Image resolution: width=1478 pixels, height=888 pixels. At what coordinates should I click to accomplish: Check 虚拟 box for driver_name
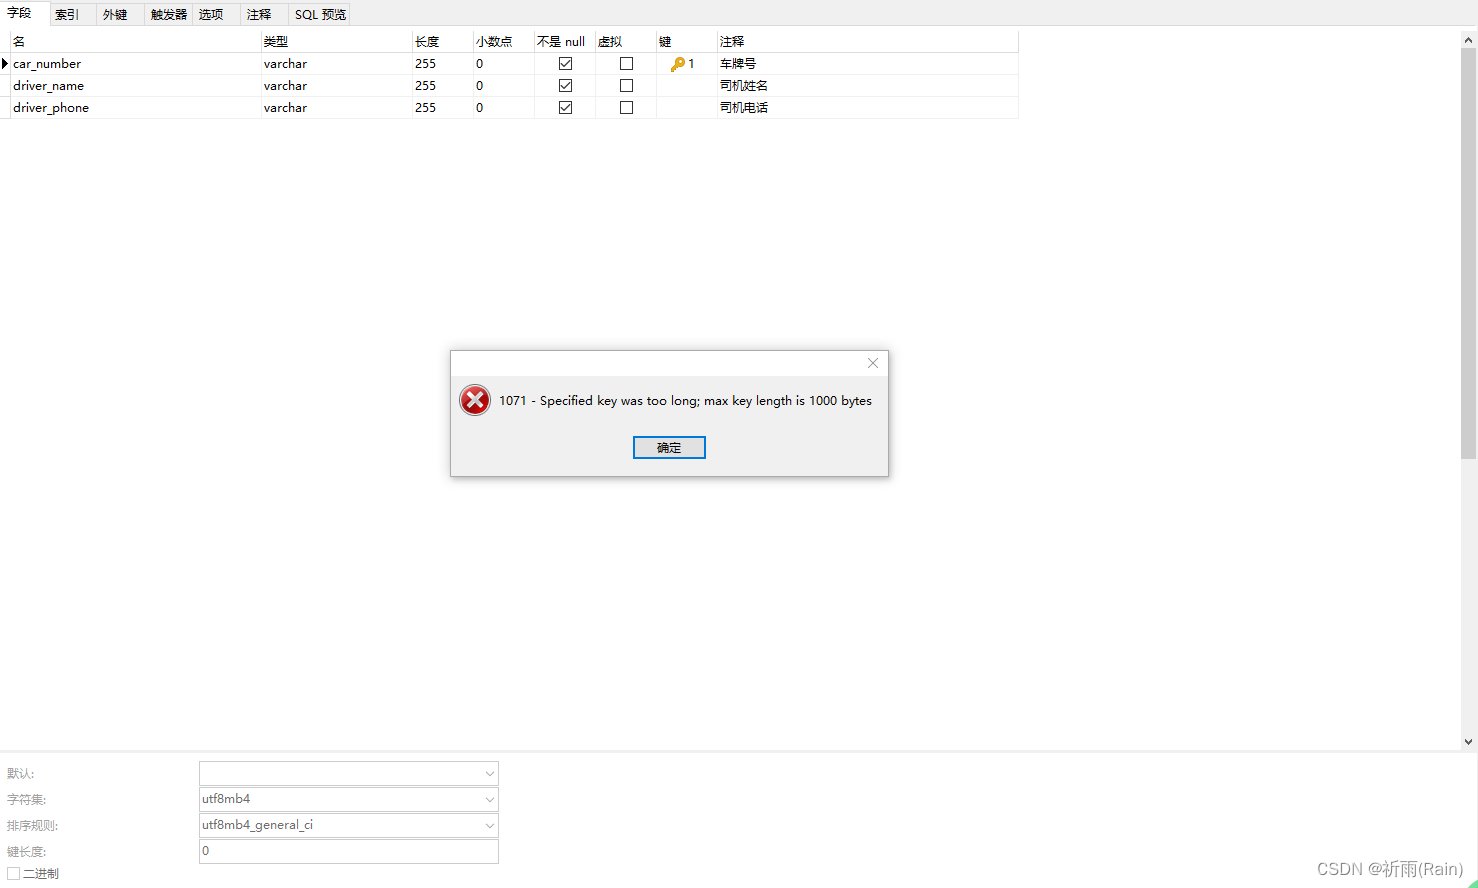(626, 86)
